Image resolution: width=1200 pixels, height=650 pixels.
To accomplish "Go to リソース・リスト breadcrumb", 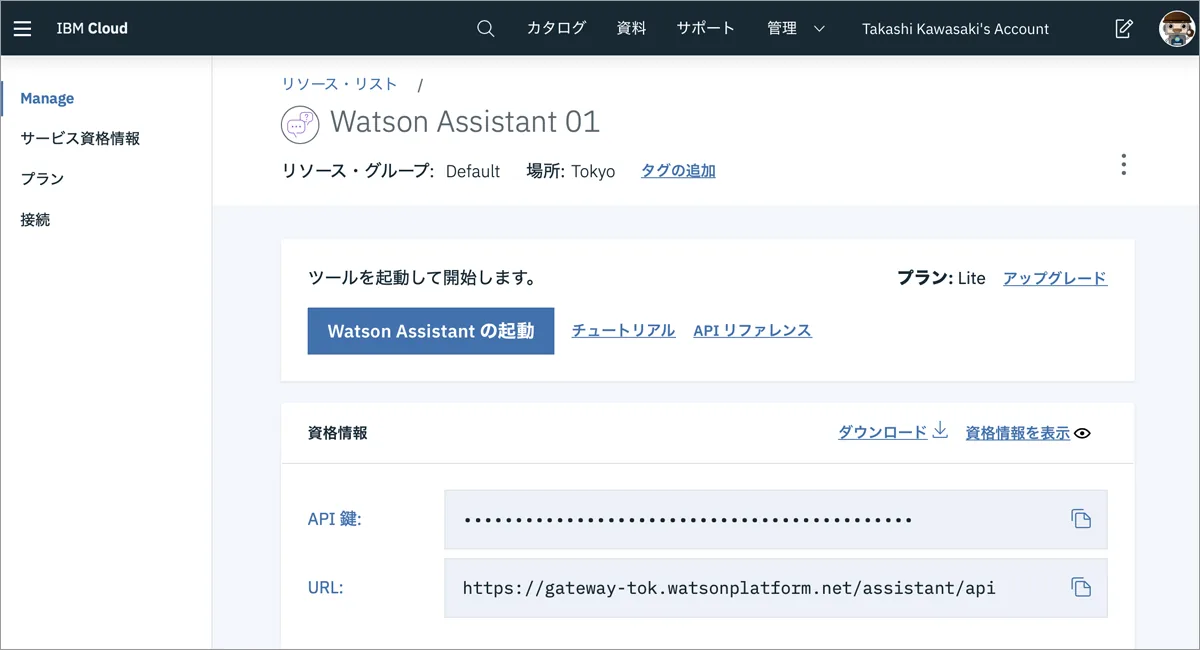I will click(x=339, y=84).
